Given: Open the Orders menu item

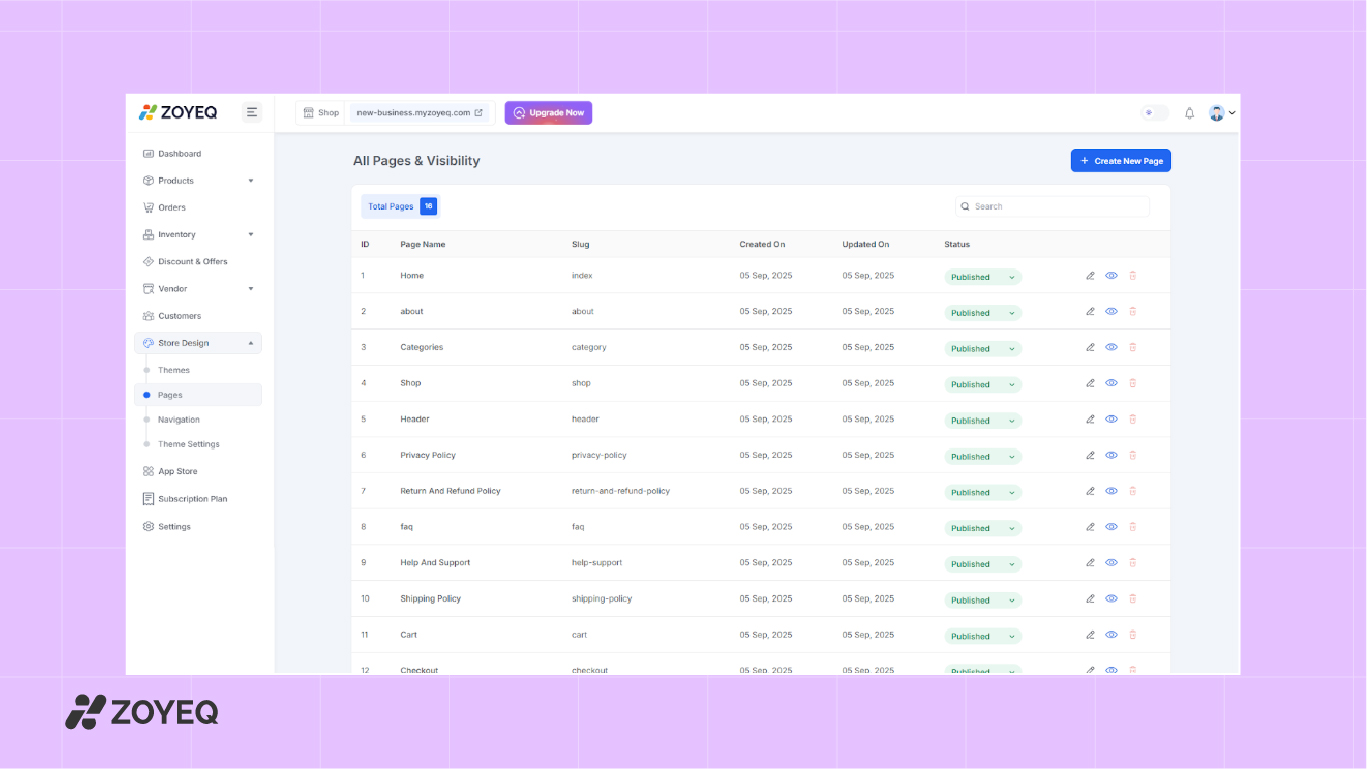Looking at the screenshot, I should pyautogui.click(x=172, y=208).
